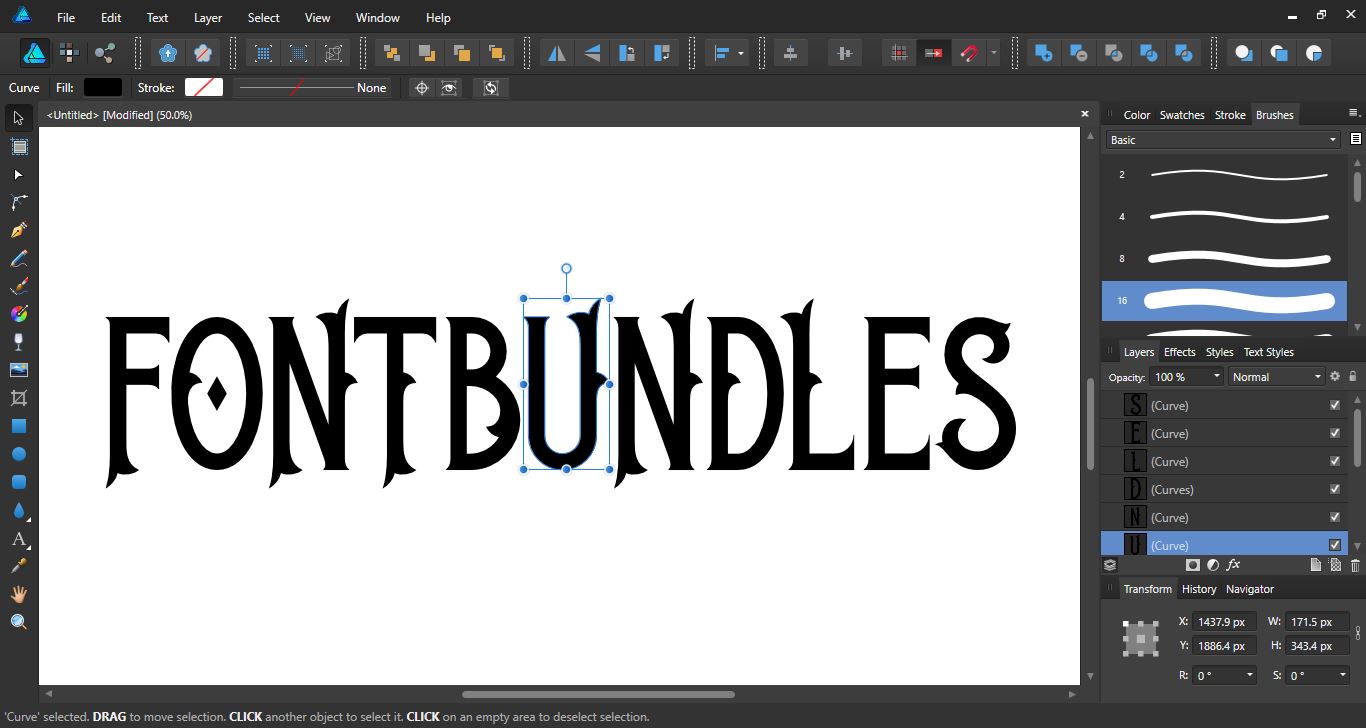Screen dimensions: 1366x728
Task: Open the Text Styles tab
Action: tap(1269, 352)
